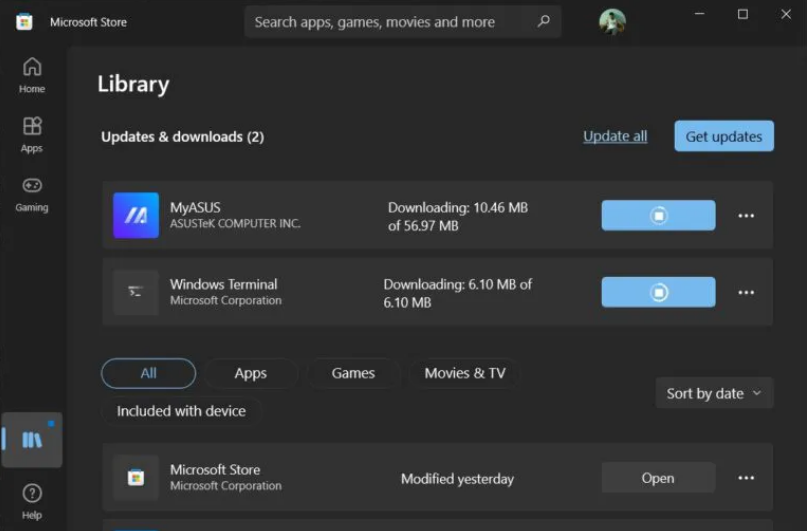Click the MyASUS app icon
The width and height of the screenshot is (807, 531).
click(136, 215)
